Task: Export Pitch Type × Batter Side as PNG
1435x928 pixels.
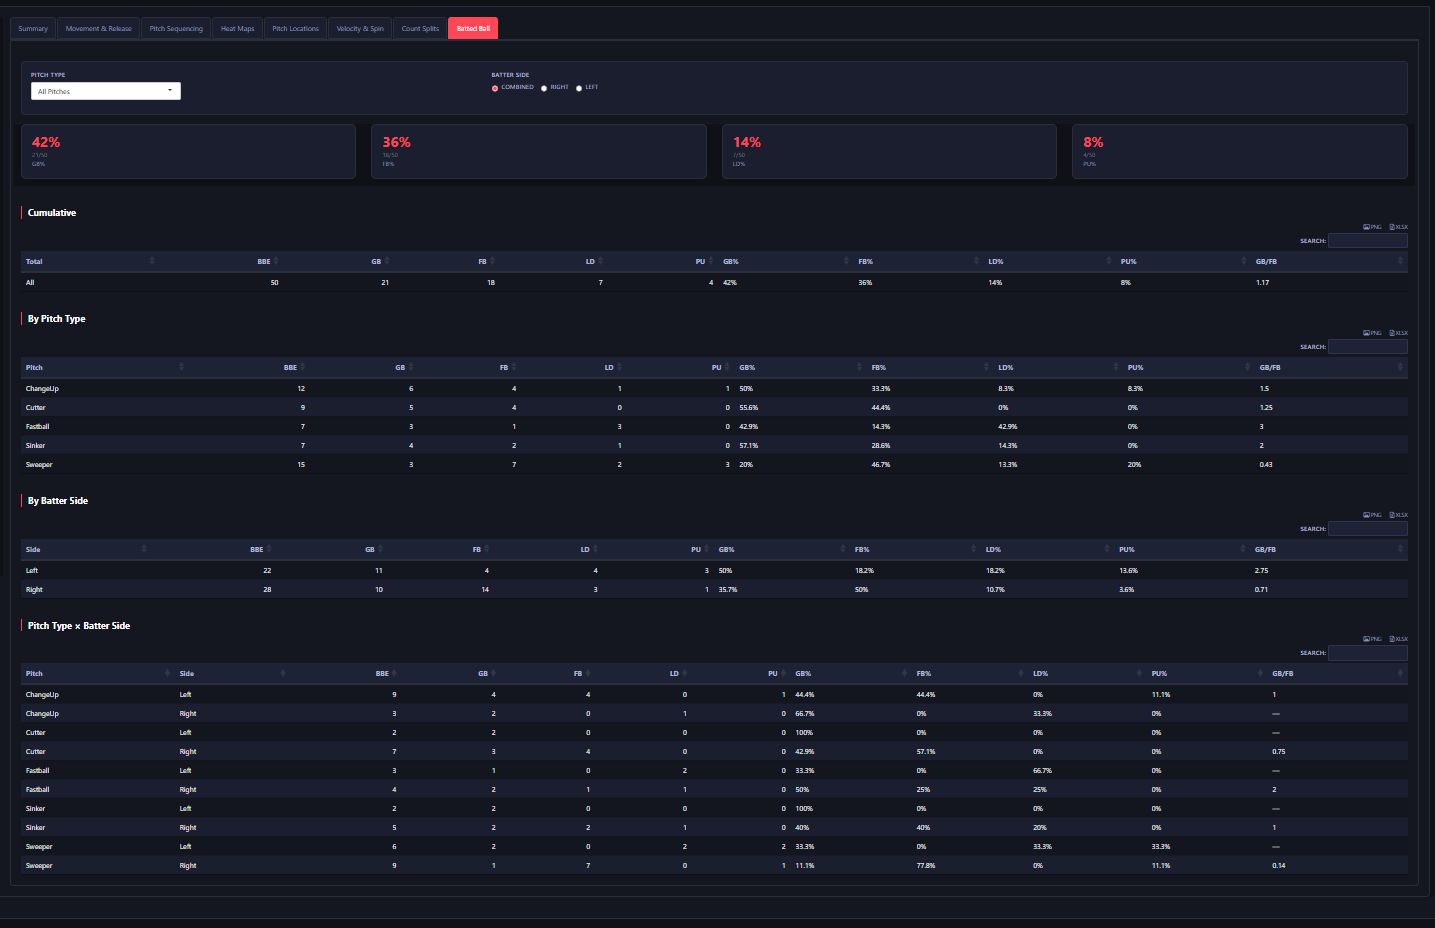Action: [1372, 639]
